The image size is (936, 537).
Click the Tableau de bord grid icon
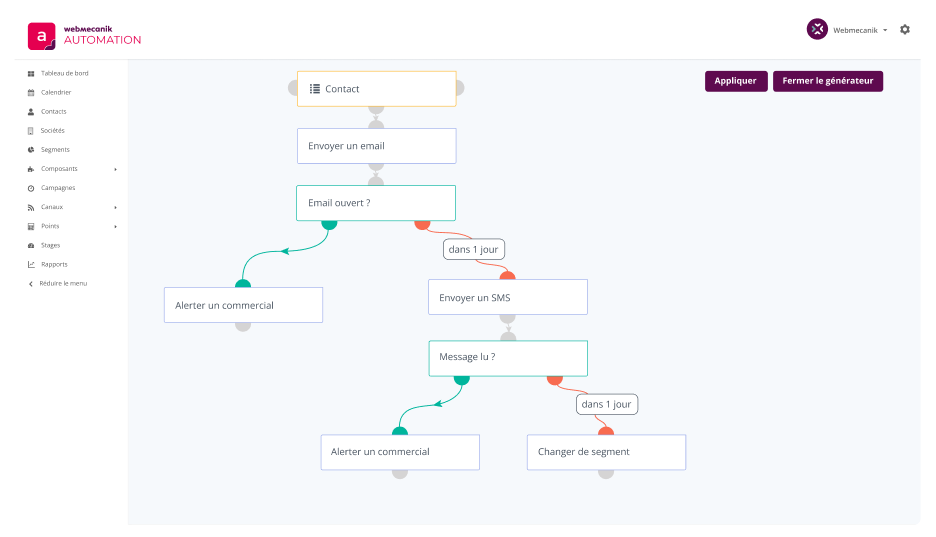[x=31, y=73]
